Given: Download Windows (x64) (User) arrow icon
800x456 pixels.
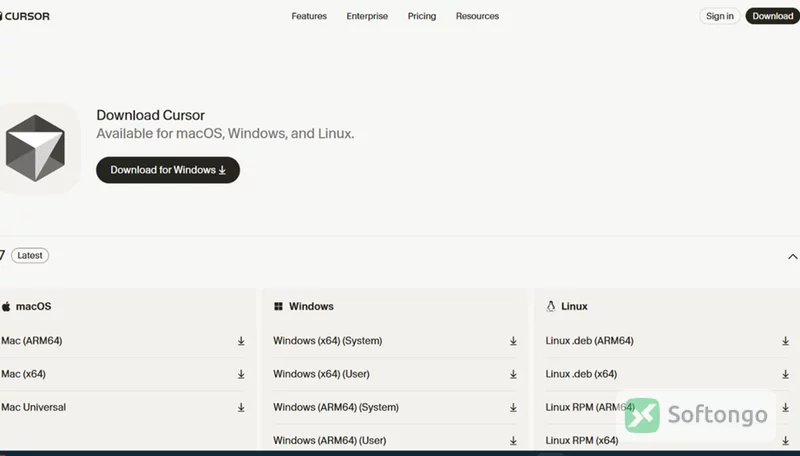Looking at the screenshot, I should coord(513,374).
